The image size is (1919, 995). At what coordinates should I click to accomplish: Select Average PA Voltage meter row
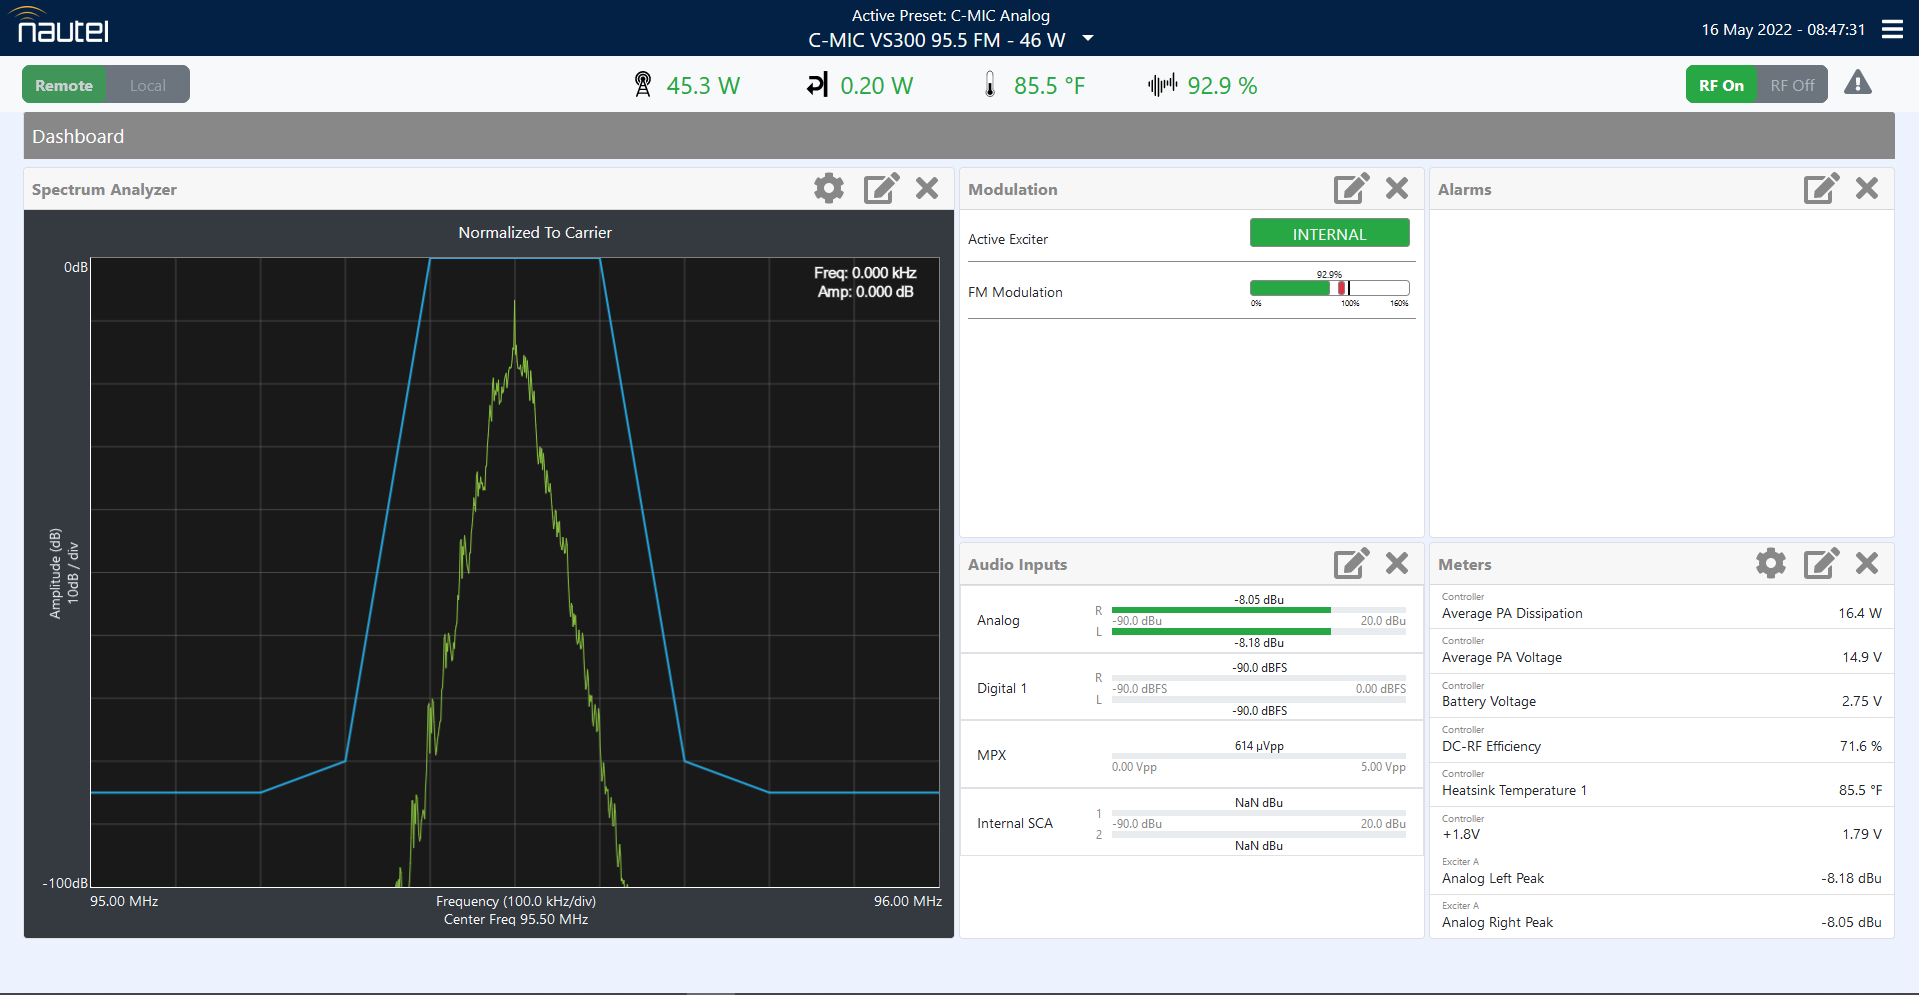pyautogui.click(x=1661, y=651)
